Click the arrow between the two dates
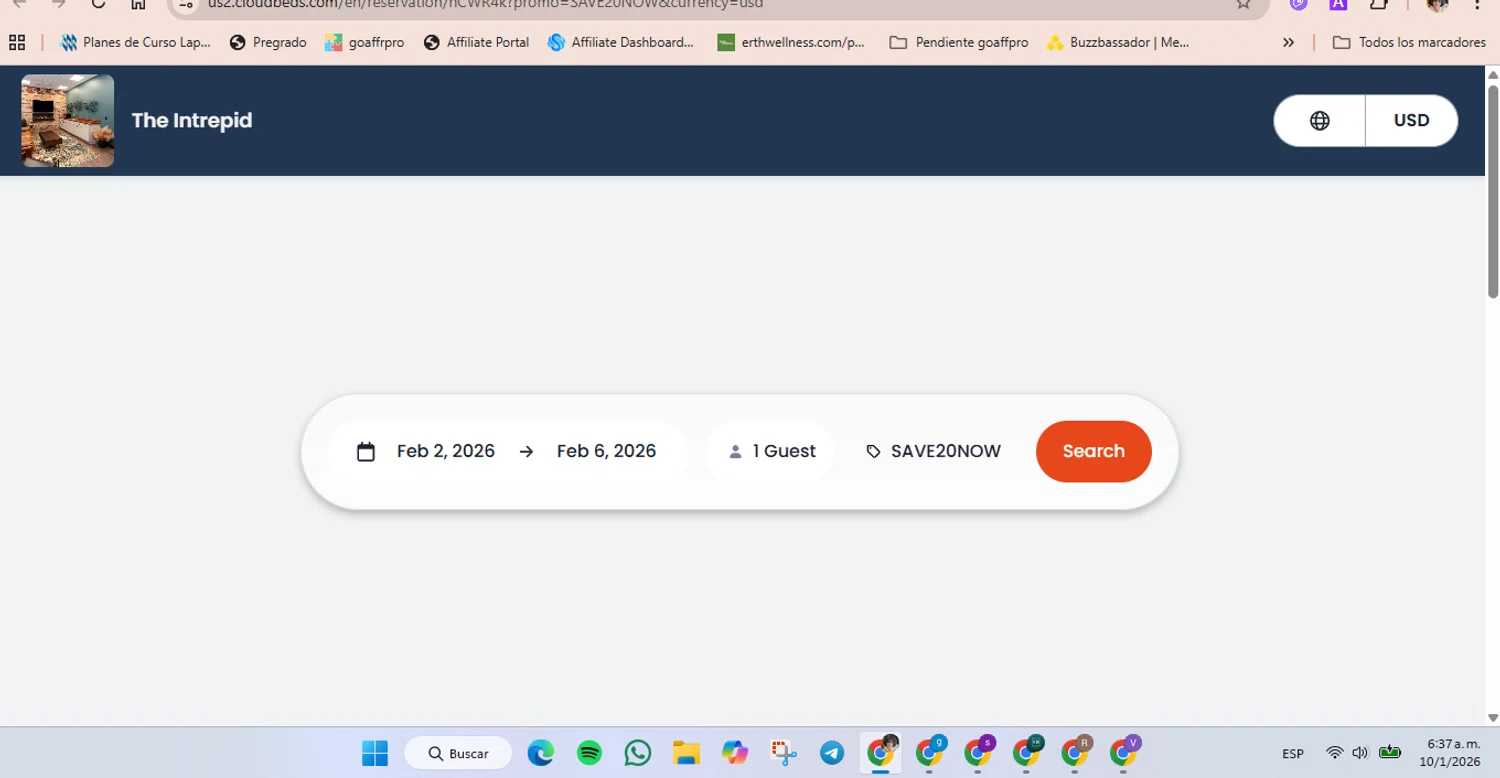 tap(526, 452)
